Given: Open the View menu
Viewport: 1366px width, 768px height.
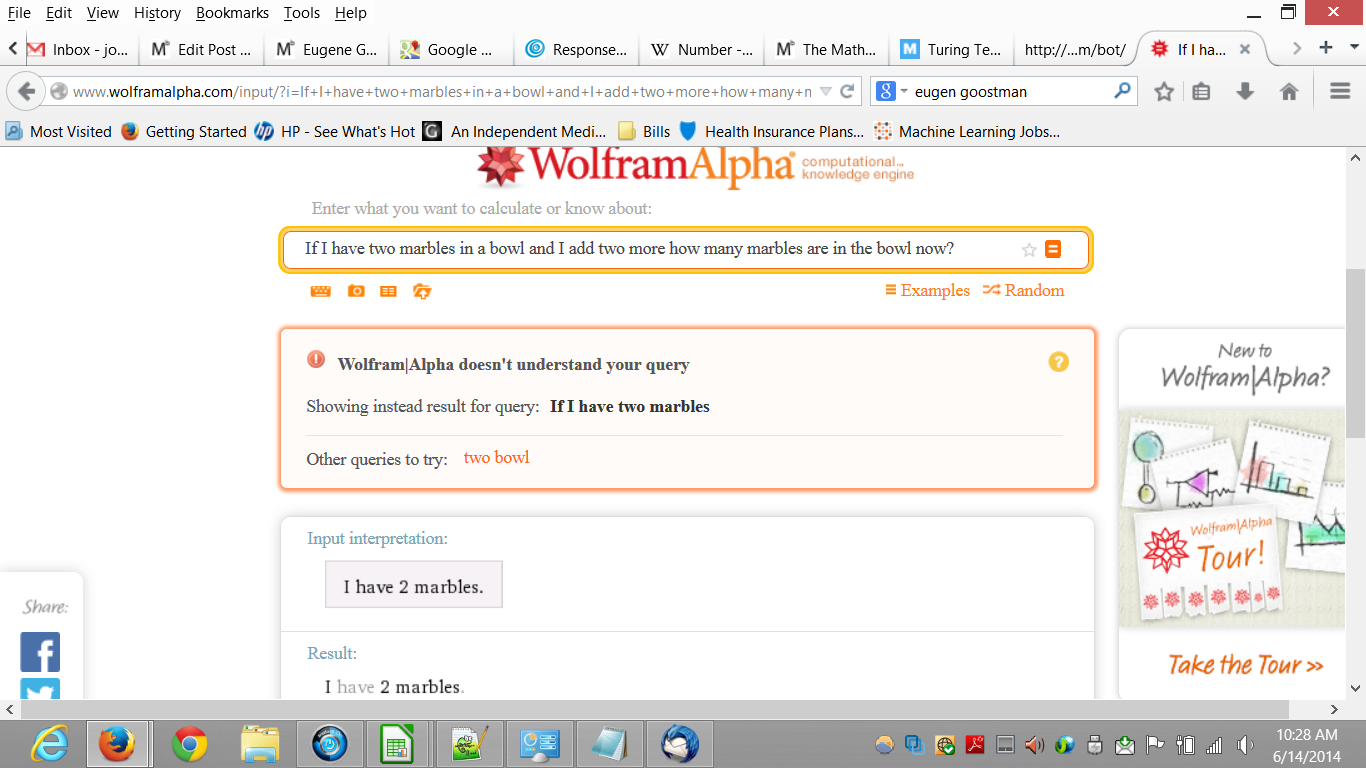Looking at the screenshot, I should tap(102, 13).
